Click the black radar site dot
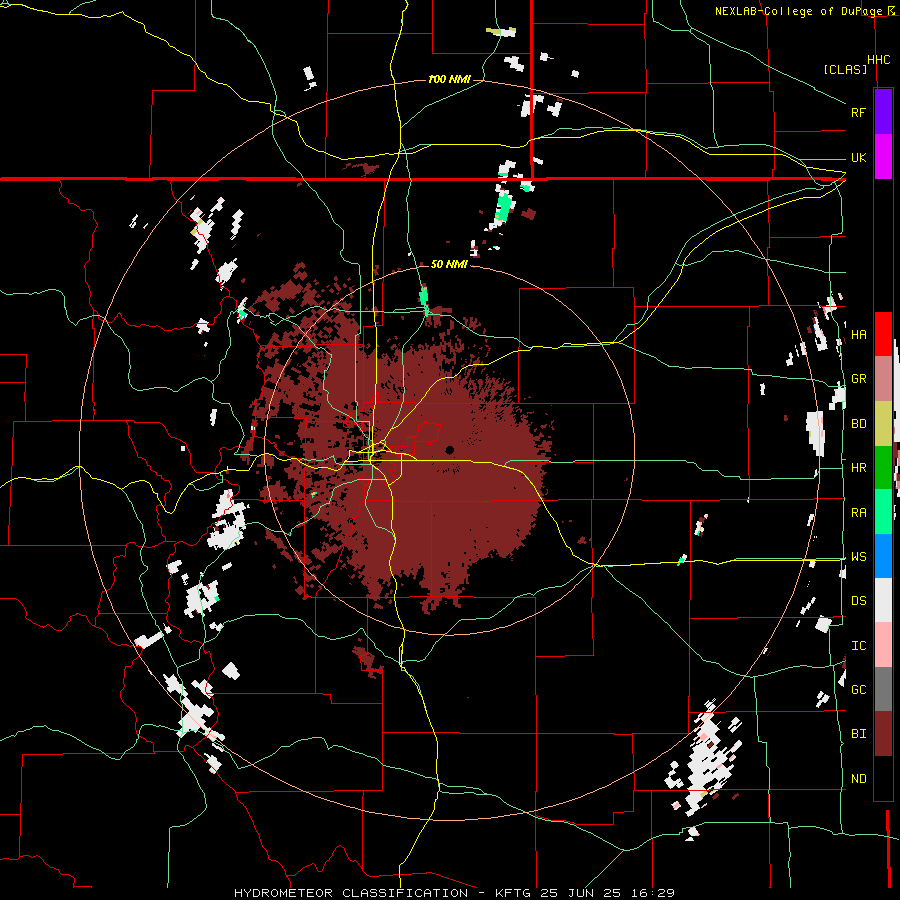The image size is (900, 900). [449, 449]
